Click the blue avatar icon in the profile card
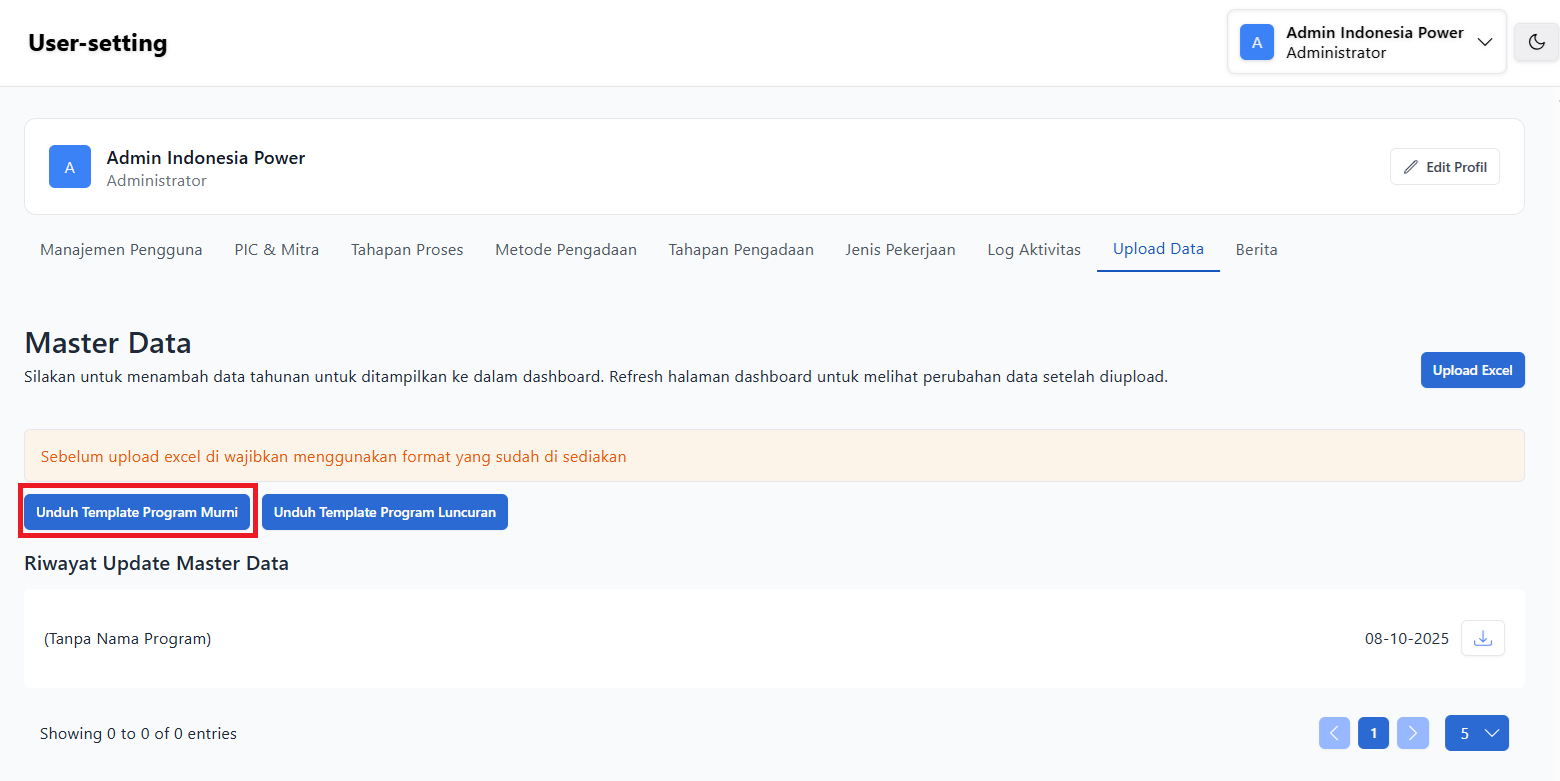 (x=70, y=167)
